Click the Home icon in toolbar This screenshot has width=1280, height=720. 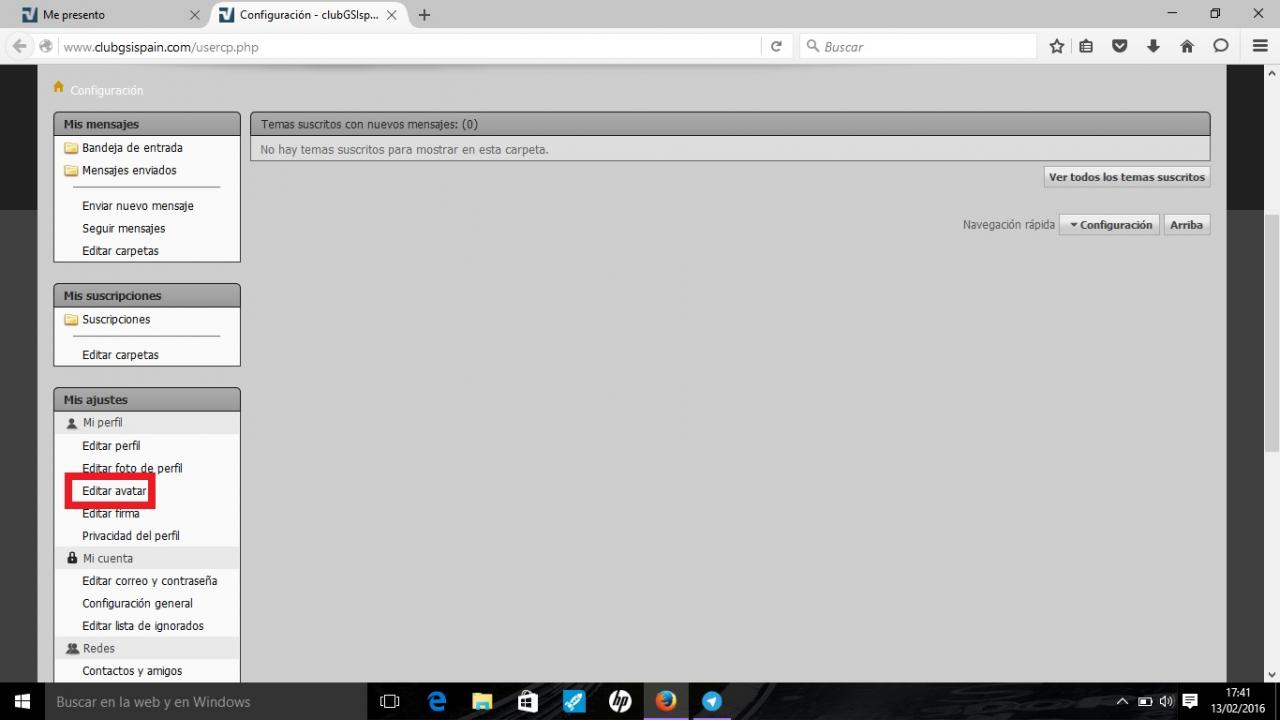[1187, 46]
